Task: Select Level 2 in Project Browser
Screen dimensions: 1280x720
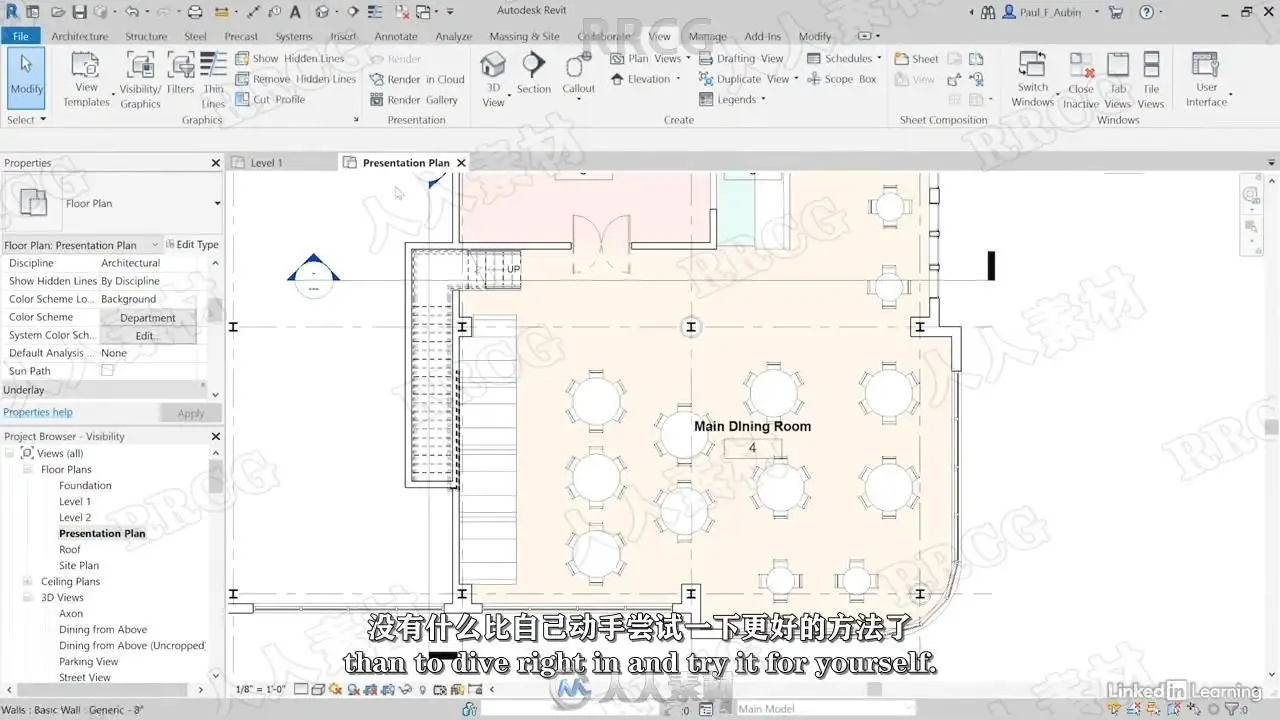Action: coord(75,517)
